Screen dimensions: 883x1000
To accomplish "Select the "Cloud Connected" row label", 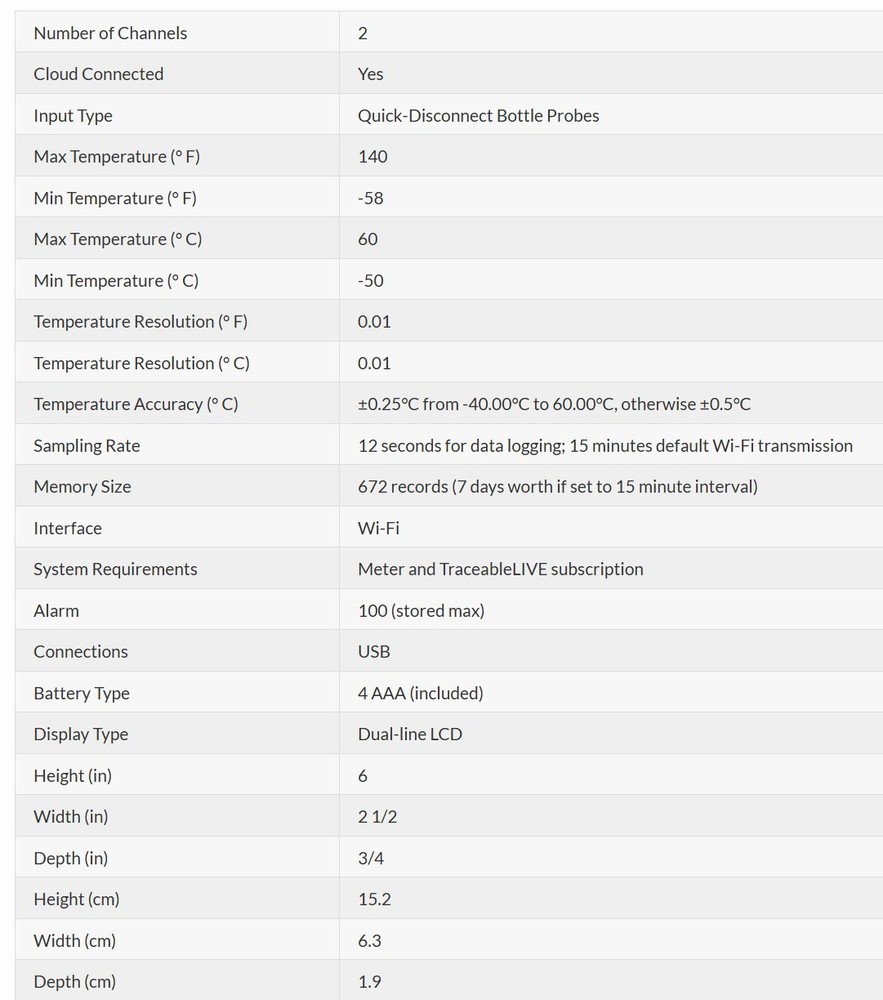I will pos(98,74).
